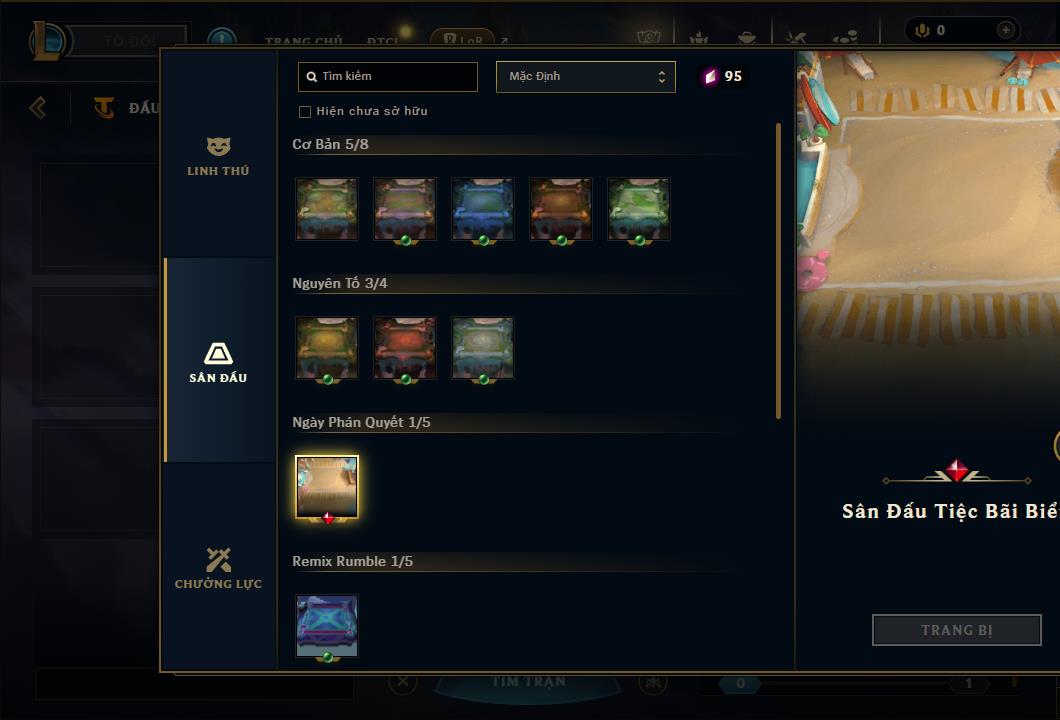
Task: Click the back chevron arrow icon
Action: [x=38, y=107]
